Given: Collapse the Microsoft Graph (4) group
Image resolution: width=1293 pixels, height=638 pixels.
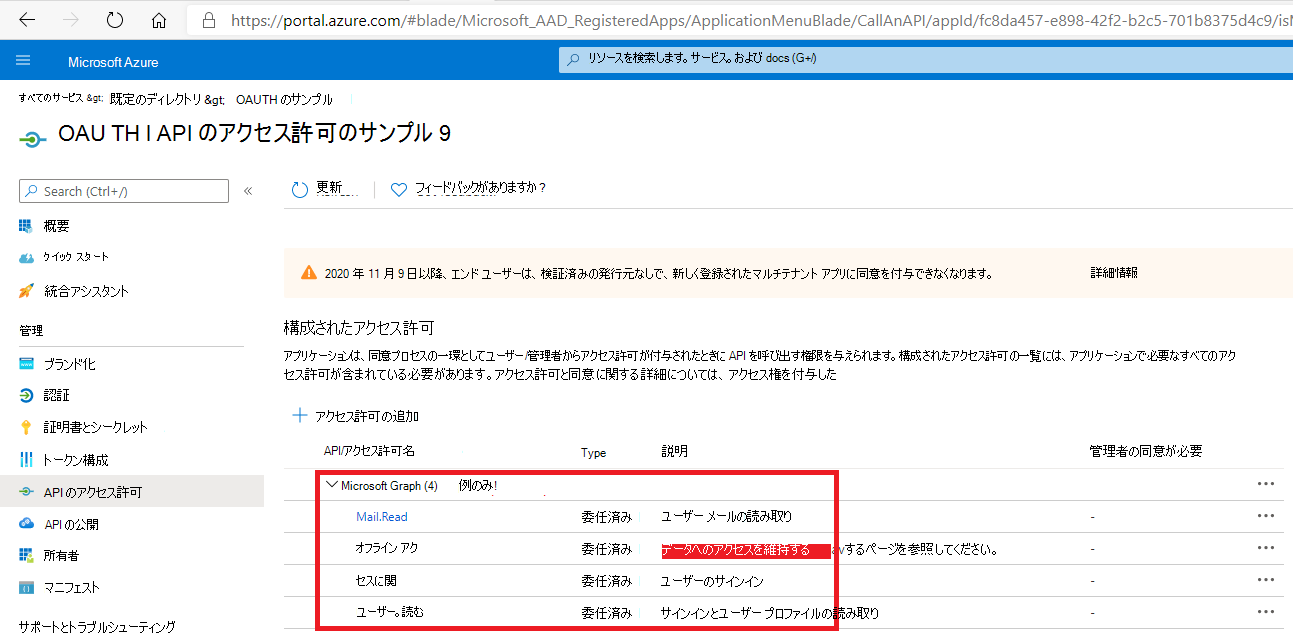Looking at the screenshot, I should 332,485.
